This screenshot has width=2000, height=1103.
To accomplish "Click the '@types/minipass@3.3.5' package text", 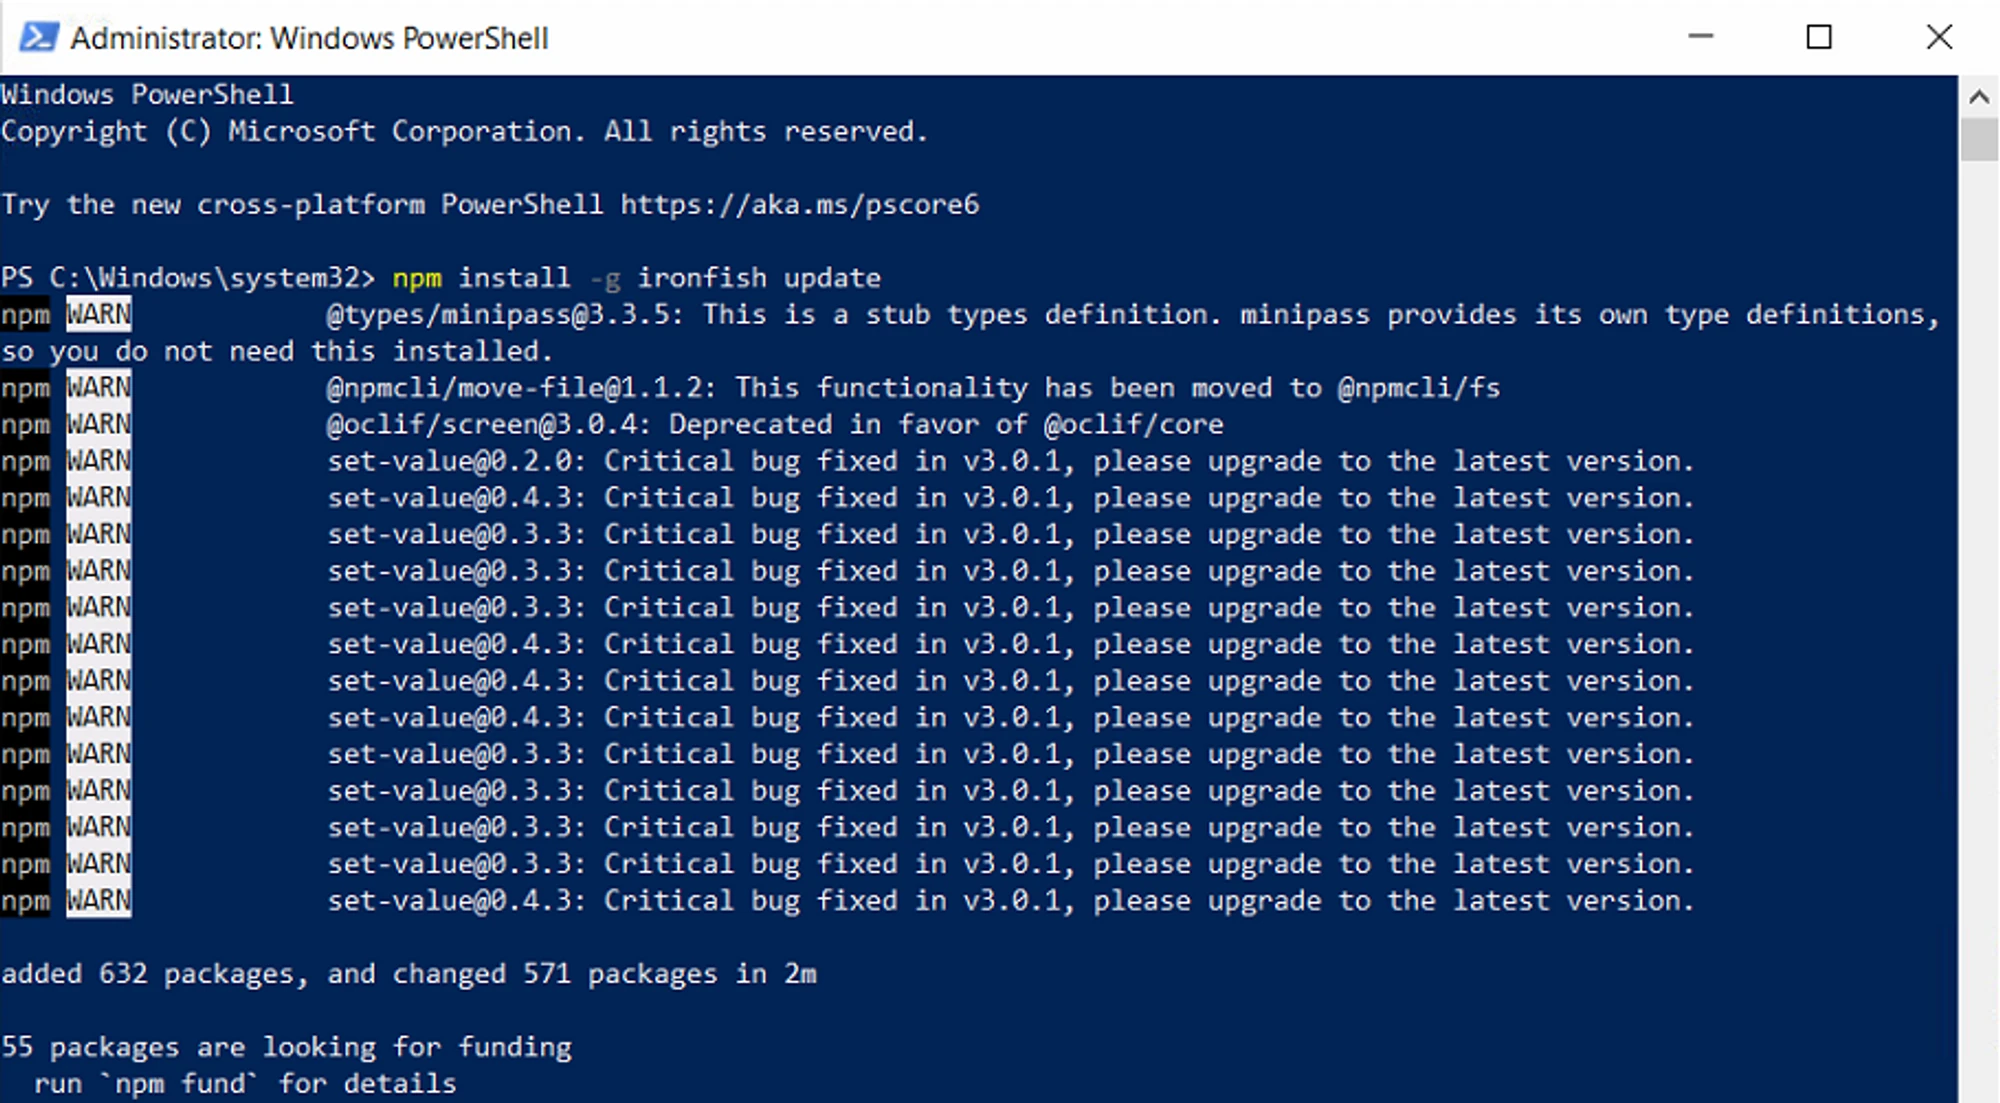I will [x=504, y=315].
